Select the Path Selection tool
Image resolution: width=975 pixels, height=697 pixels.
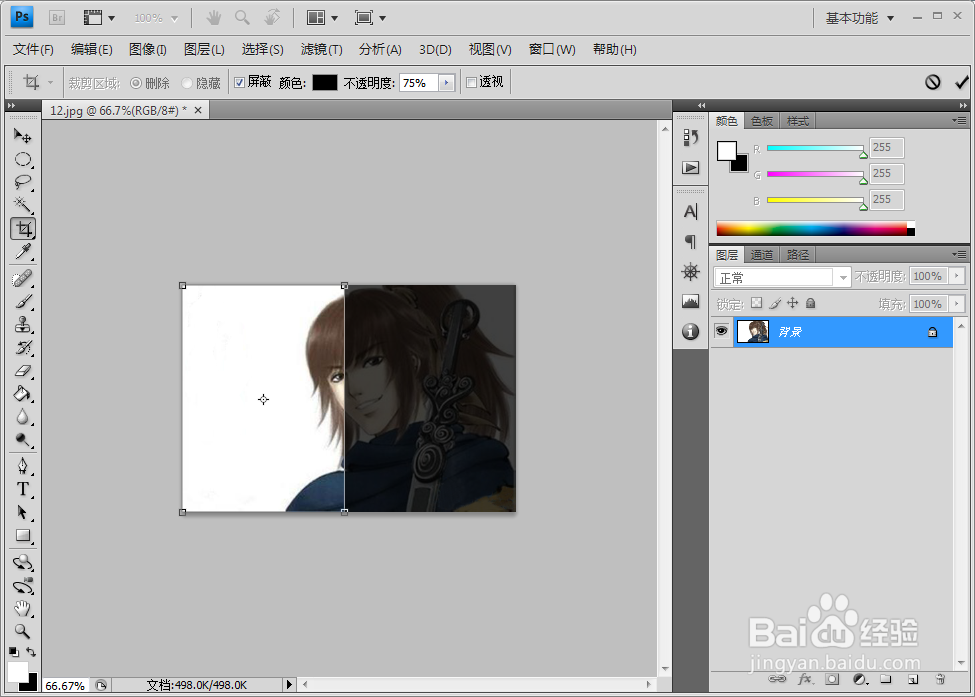tap(23, 512)
